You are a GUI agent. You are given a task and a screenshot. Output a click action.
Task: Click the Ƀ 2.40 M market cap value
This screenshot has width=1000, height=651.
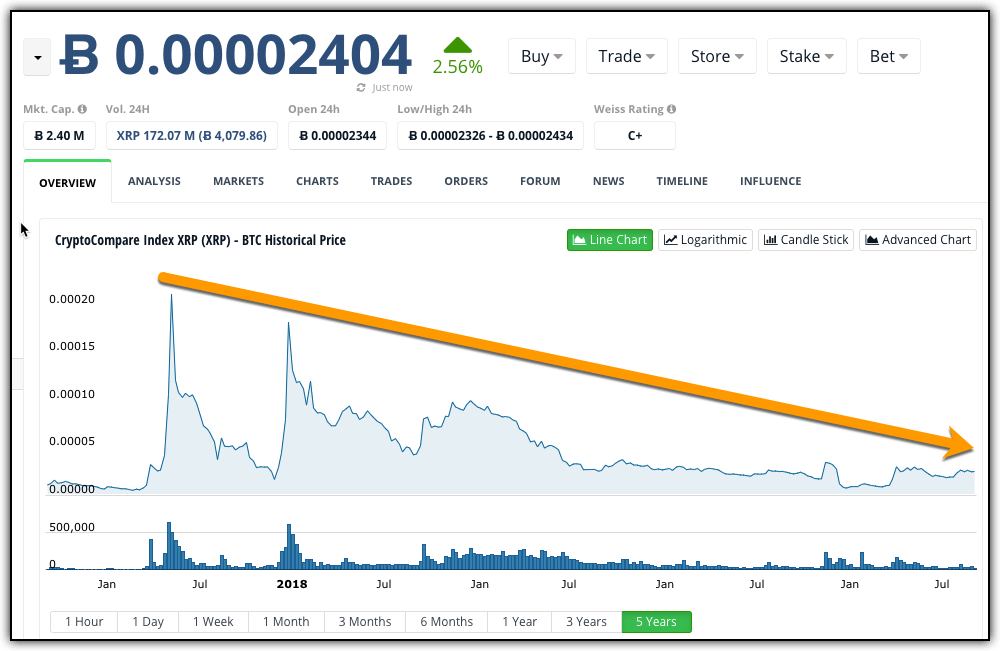coord(59,135)
